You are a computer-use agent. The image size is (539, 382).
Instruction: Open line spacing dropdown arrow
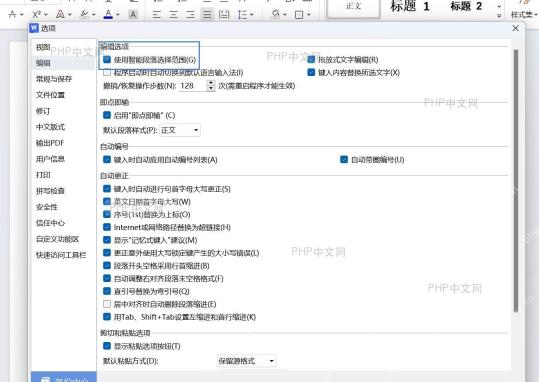coord(252,15)
